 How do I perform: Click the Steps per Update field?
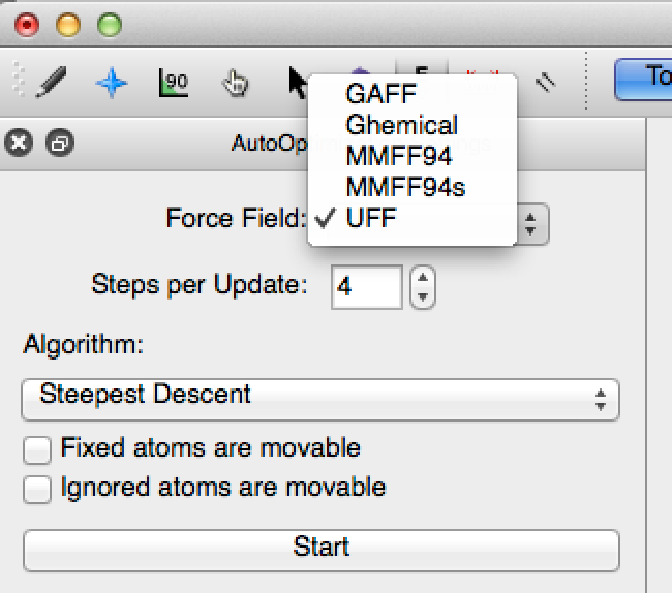tap(367, 287)
